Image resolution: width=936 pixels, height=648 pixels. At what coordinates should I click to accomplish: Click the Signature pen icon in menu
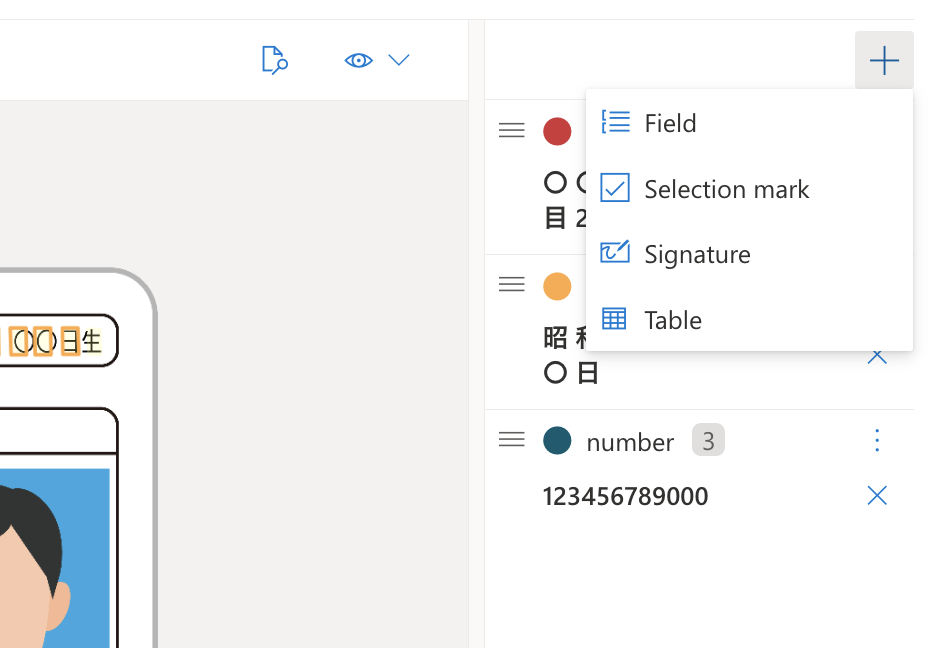615,252
